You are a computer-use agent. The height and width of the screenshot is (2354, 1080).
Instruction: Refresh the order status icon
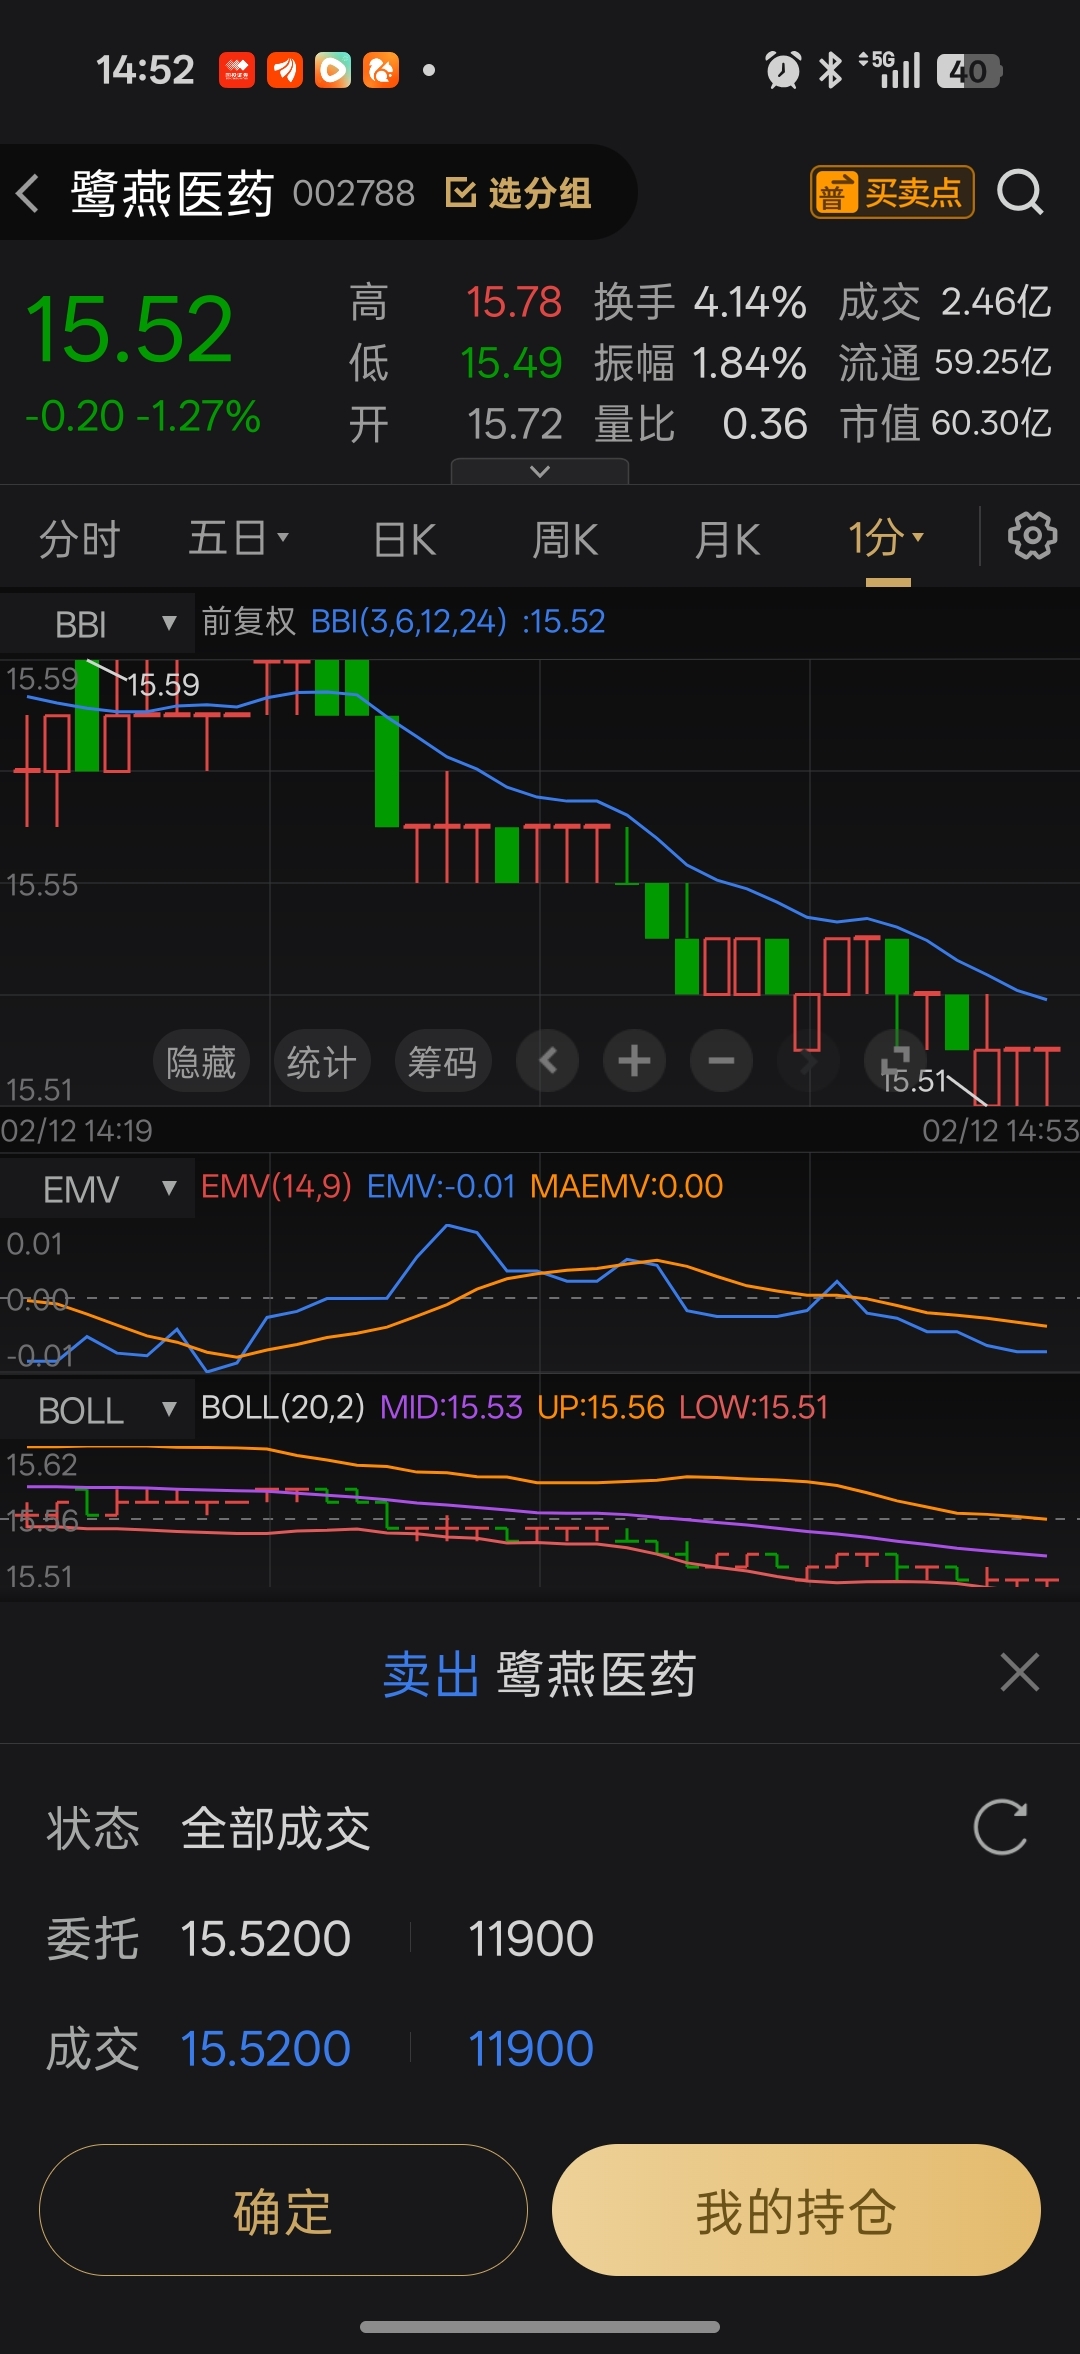pyautogui.click(x=1001, y=1827)
